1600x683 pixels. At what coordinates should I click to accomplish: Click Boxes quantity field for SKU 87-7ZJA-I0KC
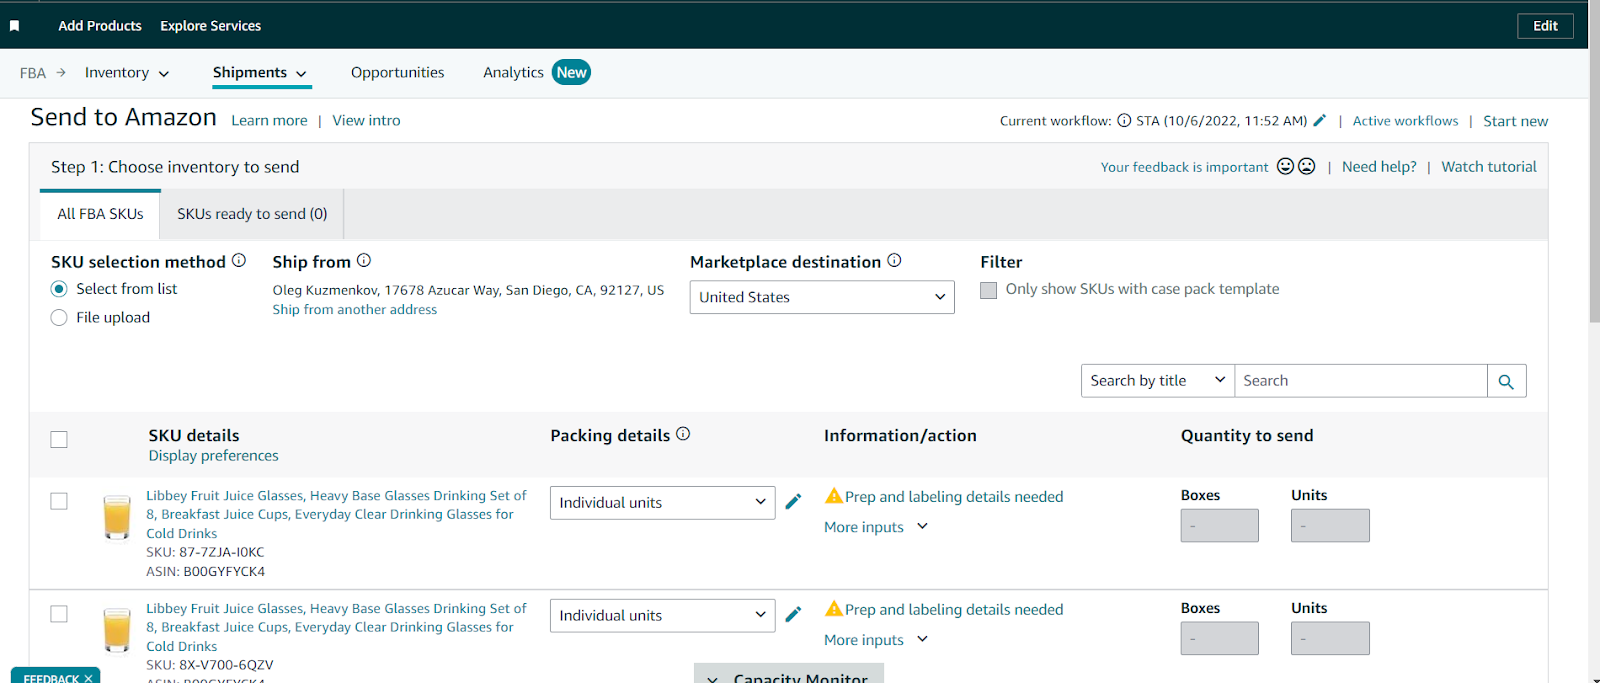pos(1219,526)
